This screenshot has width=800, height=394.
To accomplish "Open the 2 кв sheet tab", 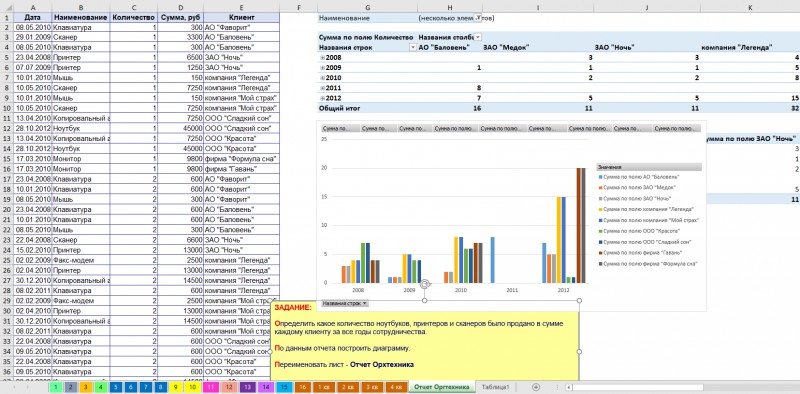I will (x=347, y=387).
